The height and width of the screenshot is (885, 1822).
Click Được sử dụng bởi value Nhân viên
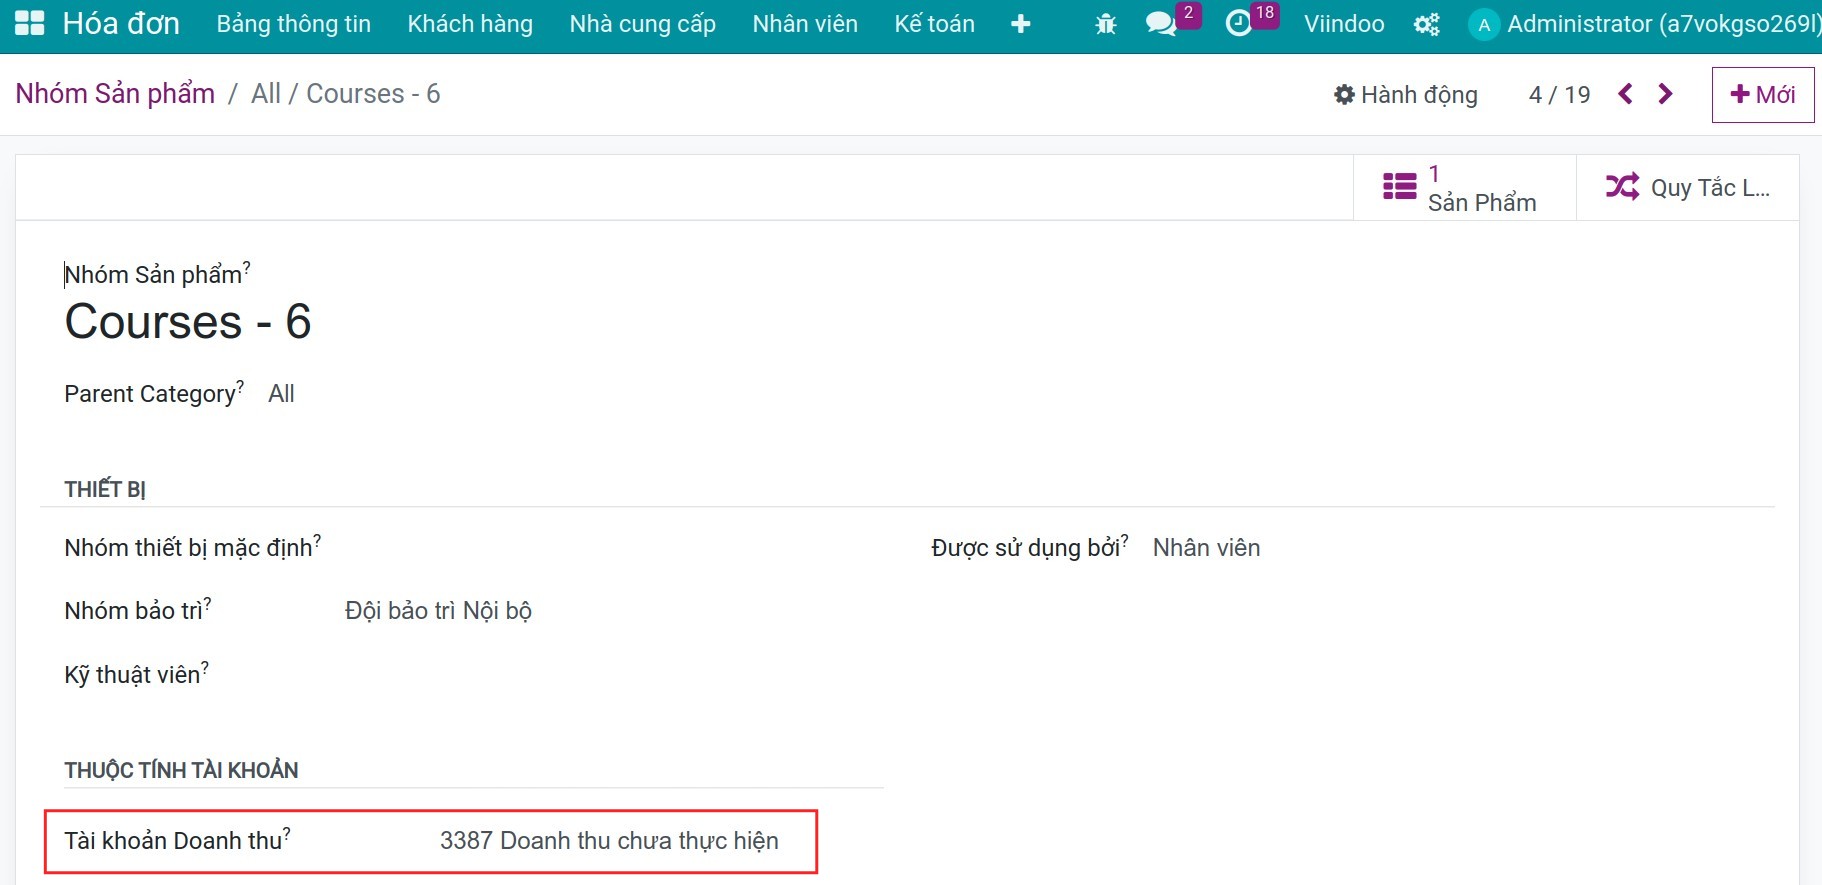pyautogui.click(x=1206, y=548)
